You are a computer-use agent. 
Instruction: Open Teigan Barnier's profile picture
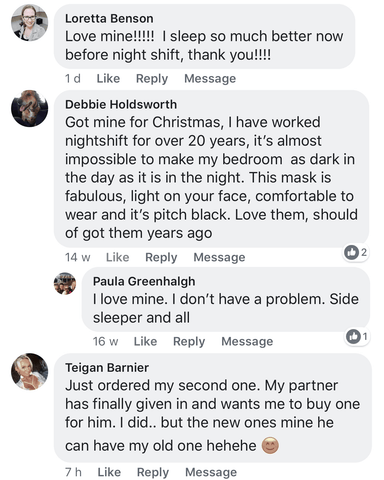pos(30,371)
